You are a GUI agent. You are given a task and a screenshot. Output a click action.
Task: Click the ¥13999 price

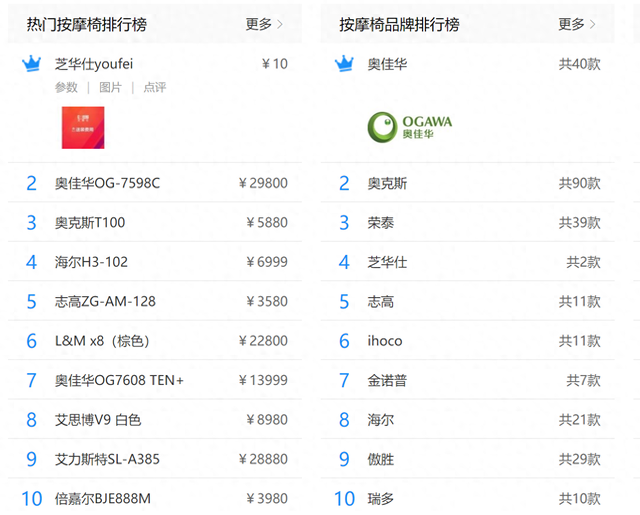263,380
